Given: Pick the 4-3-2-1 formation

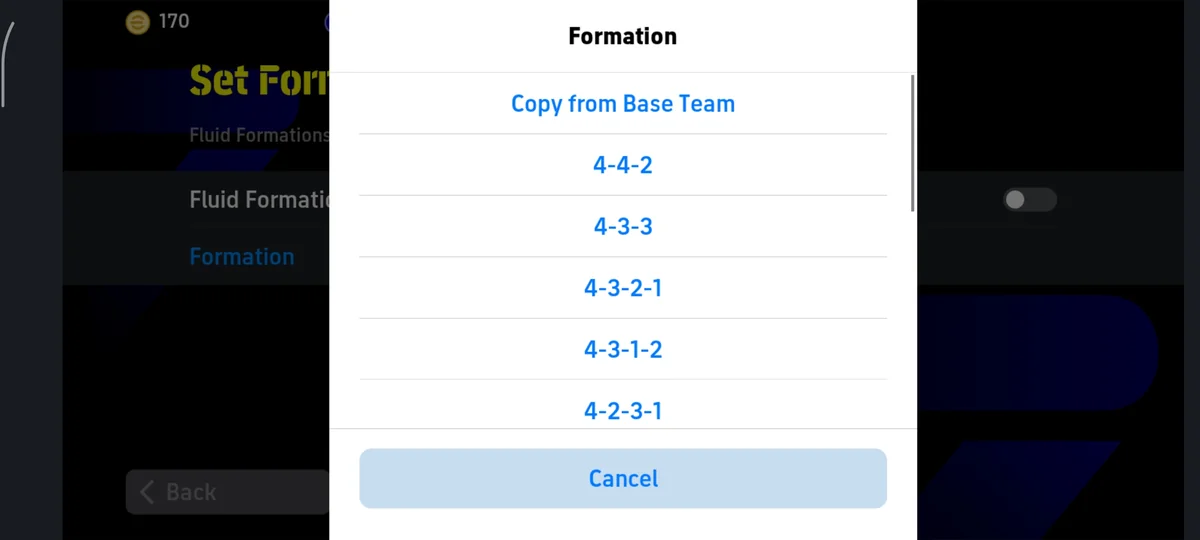Looking at the screenshot, I should click(x=623, y=288).
